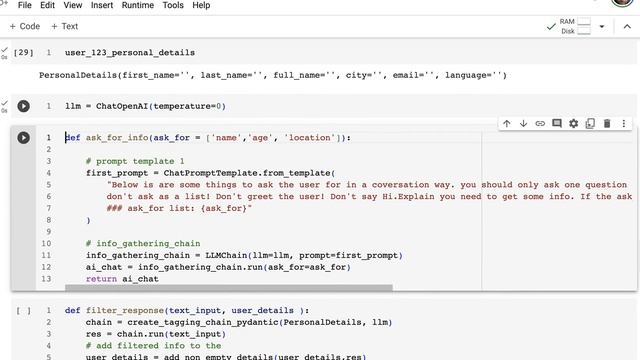The image size is (640, 360).
Task: Click the 'Below is are some things' prompt line
Action: (367, 185)
